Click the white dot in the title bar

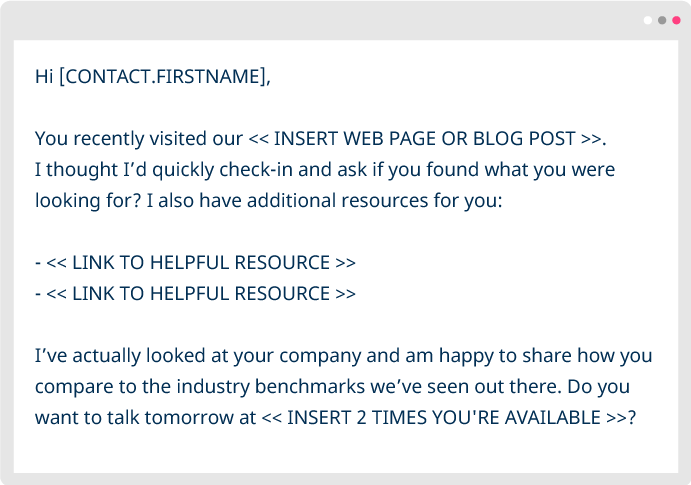click(648, 20)
